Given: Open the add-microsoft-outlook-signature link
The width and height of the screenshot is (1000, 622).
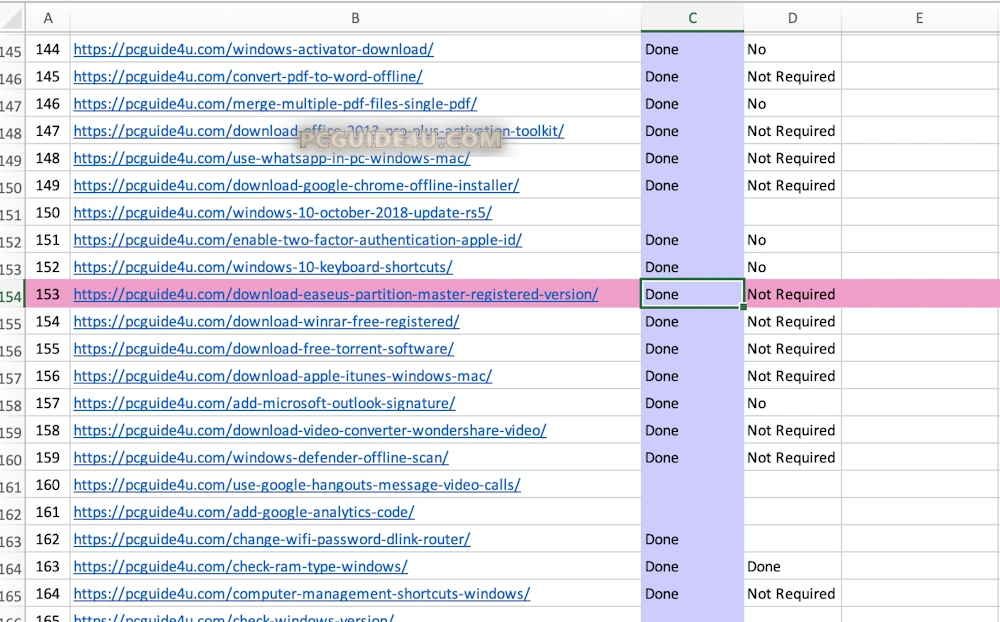Looking at the screenshot, I should [x=264, y=403].
